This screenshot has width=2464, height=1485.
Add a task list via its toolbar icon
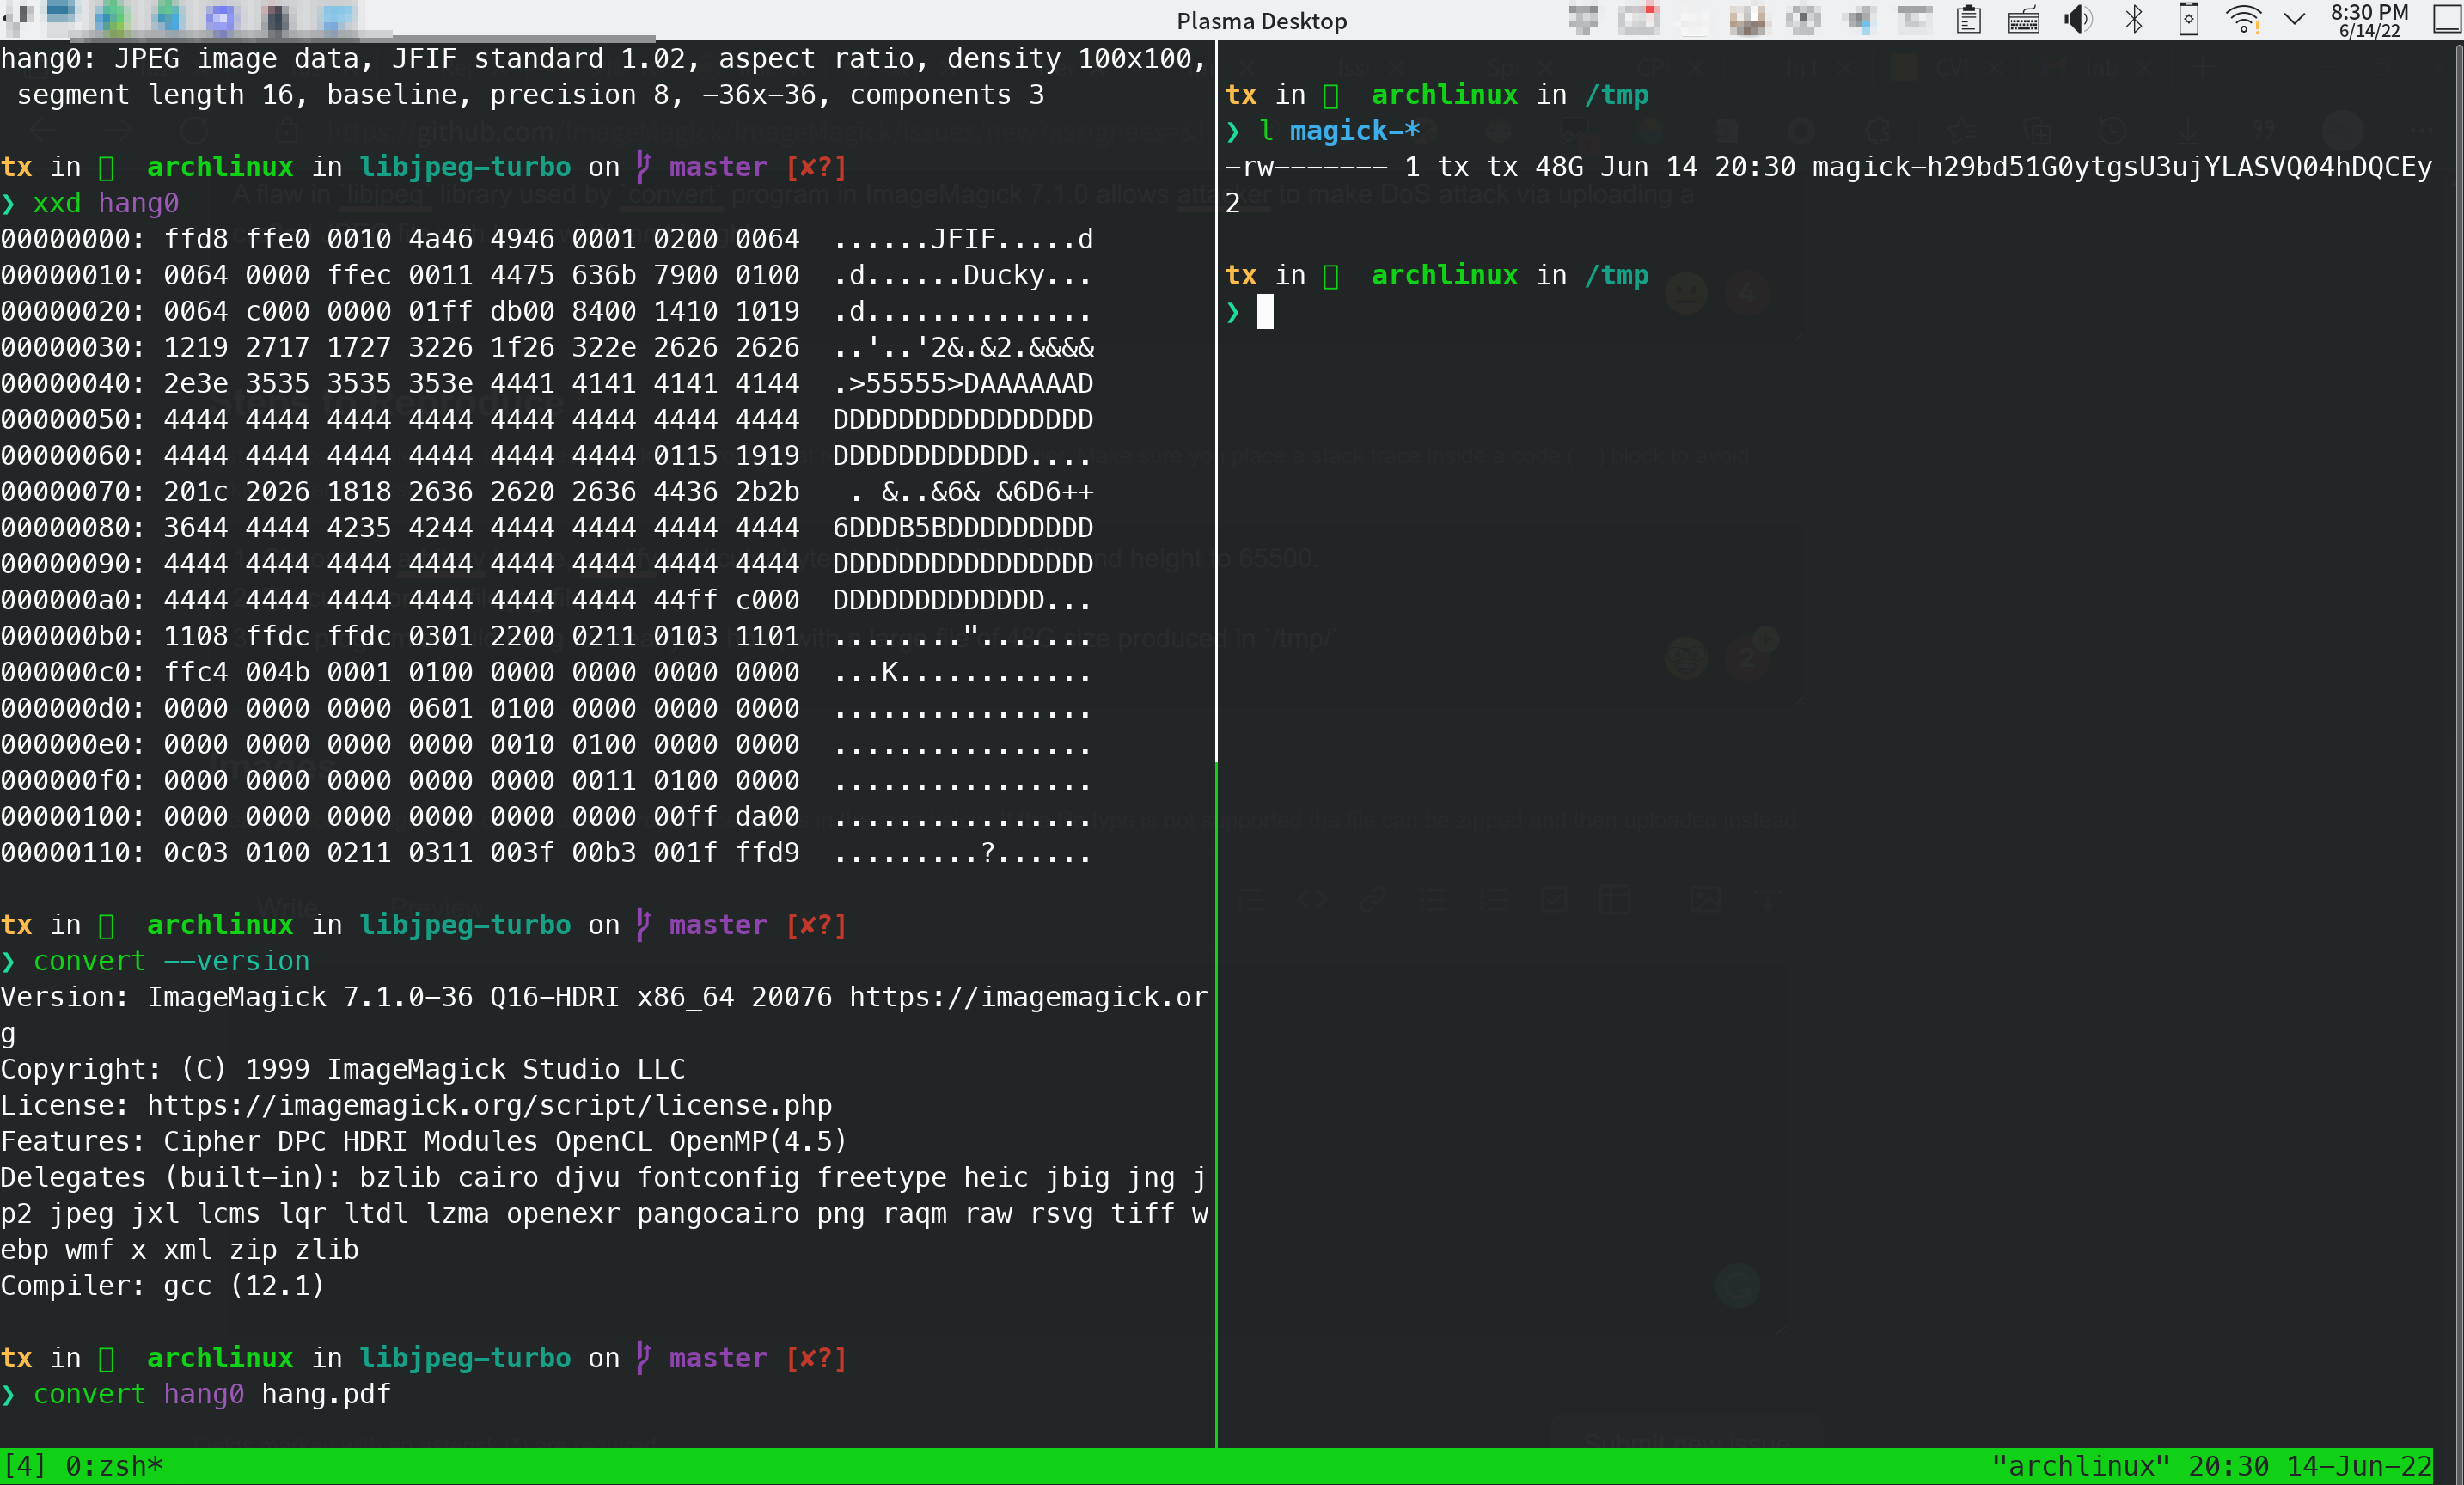(x=1555, y=901)
